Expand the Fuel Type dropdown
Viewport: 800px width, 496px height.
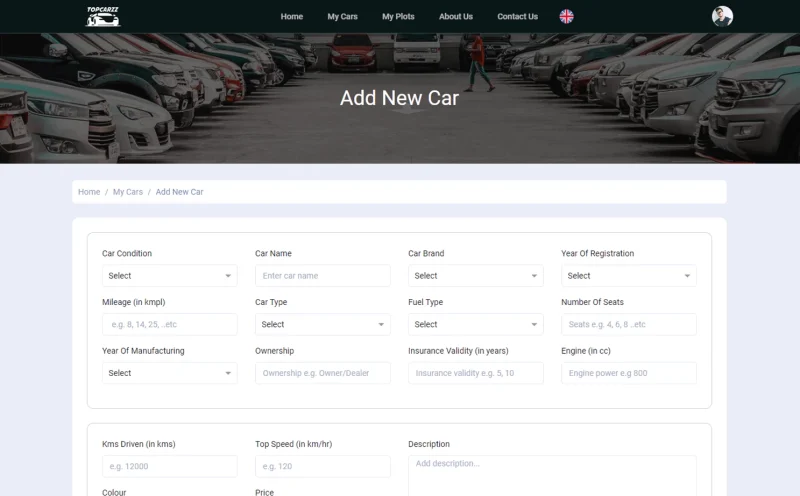click(x=476, y=325)
